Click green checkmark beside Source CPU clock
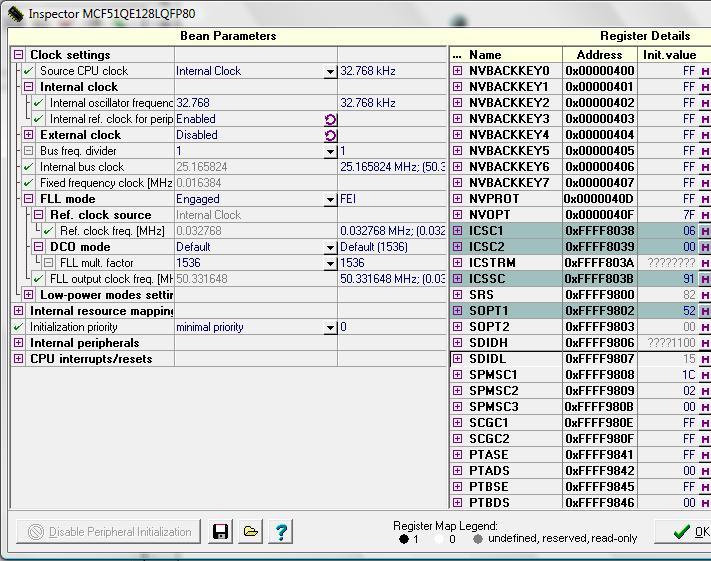711x561 pixels. pyautogui.click(x=29, y=71)
